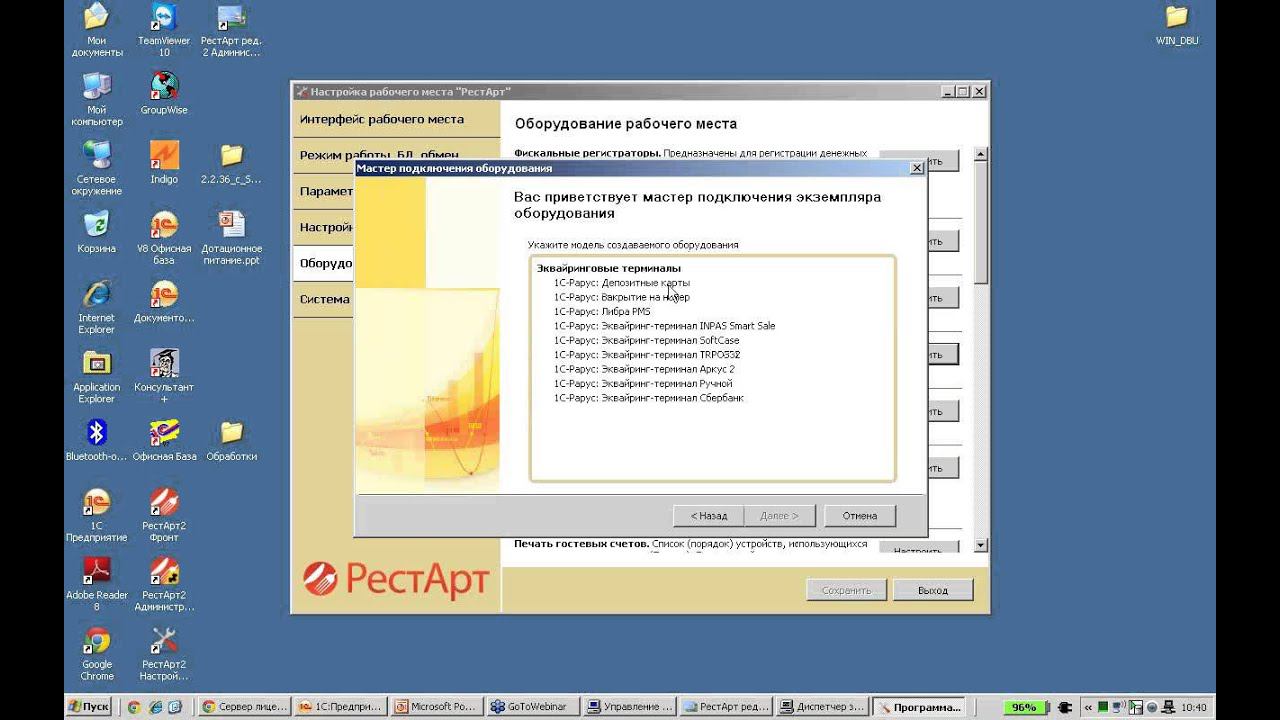This screenshot has width=1280, height=720.
Task: Select Эквайринг-терминал TRPOS32 entry
Action: [647, 355]
